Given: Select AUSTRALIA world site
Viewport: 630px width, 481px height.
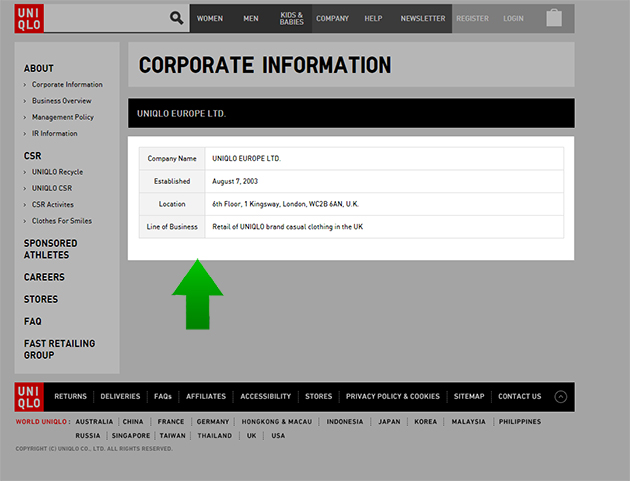Looking at the screenshot, I should 94,422.
